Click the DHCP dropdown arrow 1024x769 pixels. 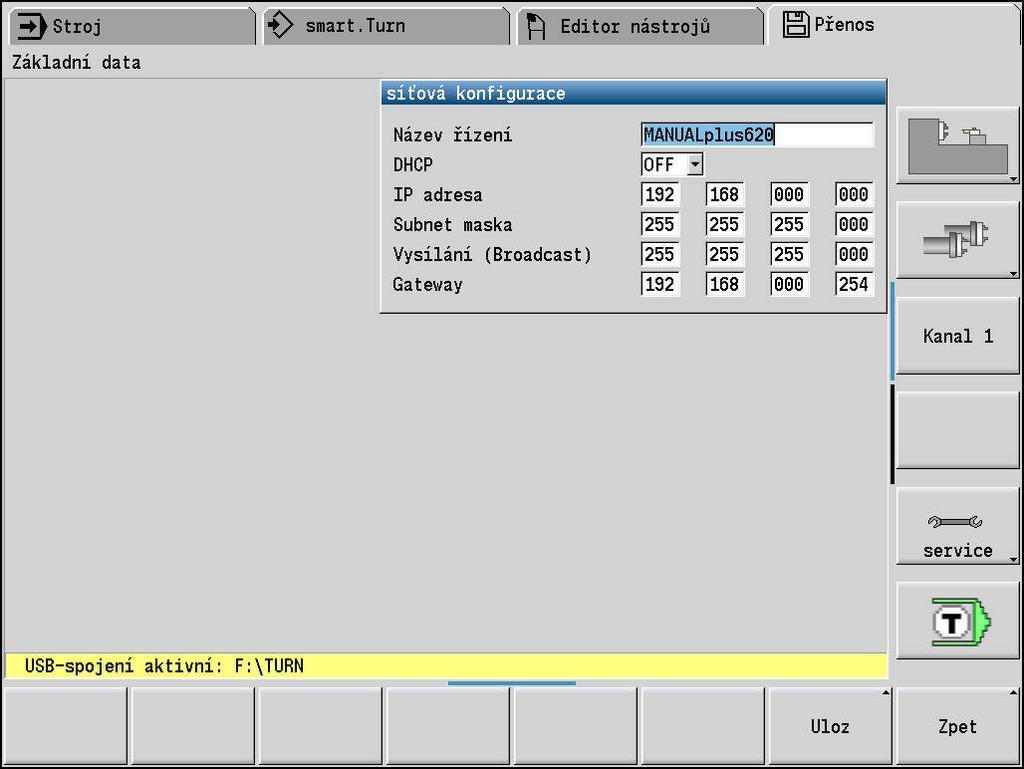pos(696,165)
